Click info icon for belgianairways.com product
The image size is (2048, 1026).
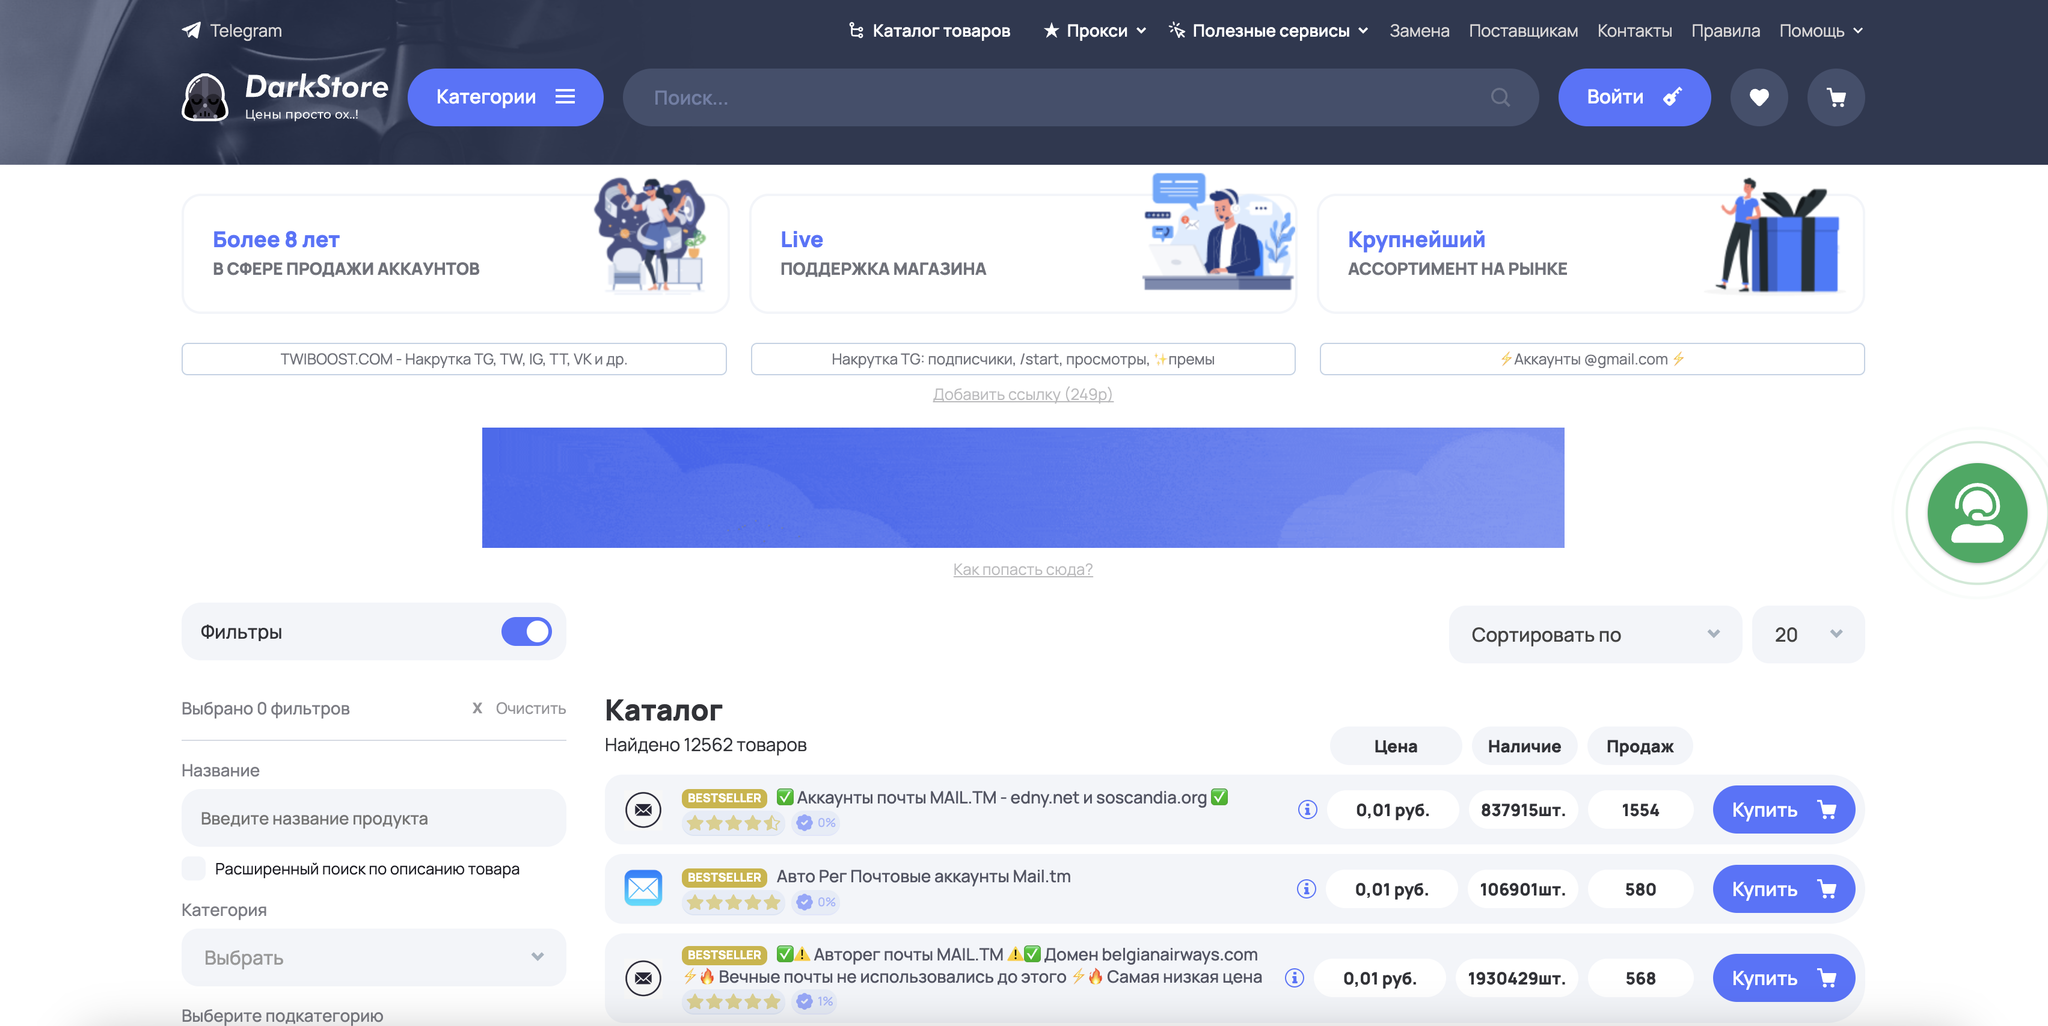coord(1294,978)
